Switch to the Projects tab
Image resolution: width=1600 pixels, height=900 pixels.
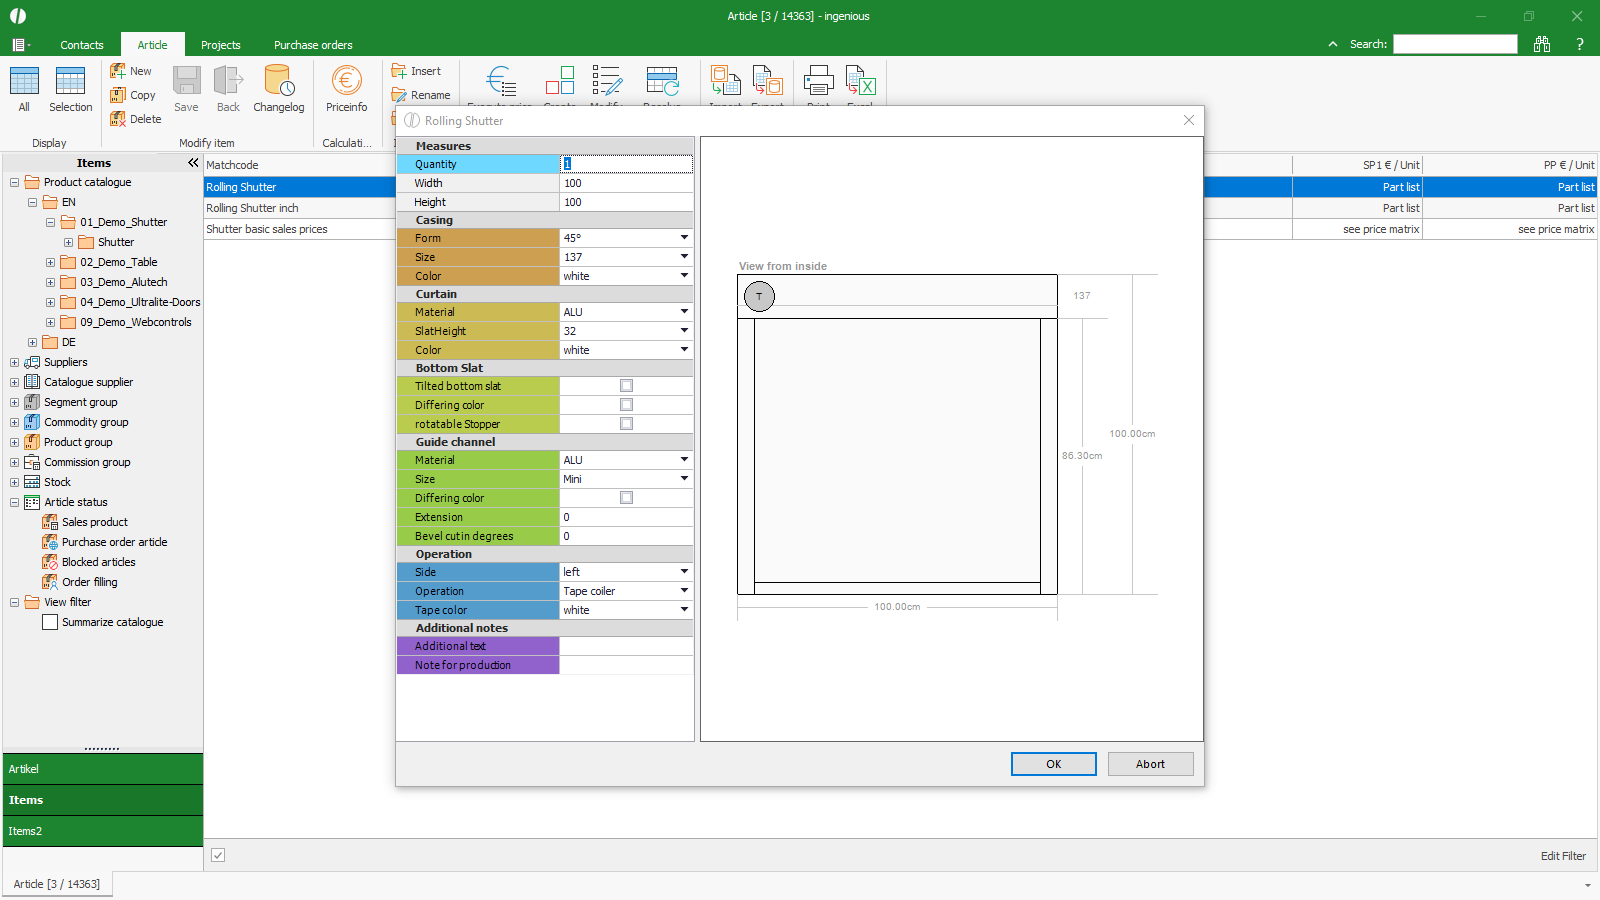pos(220,45)
